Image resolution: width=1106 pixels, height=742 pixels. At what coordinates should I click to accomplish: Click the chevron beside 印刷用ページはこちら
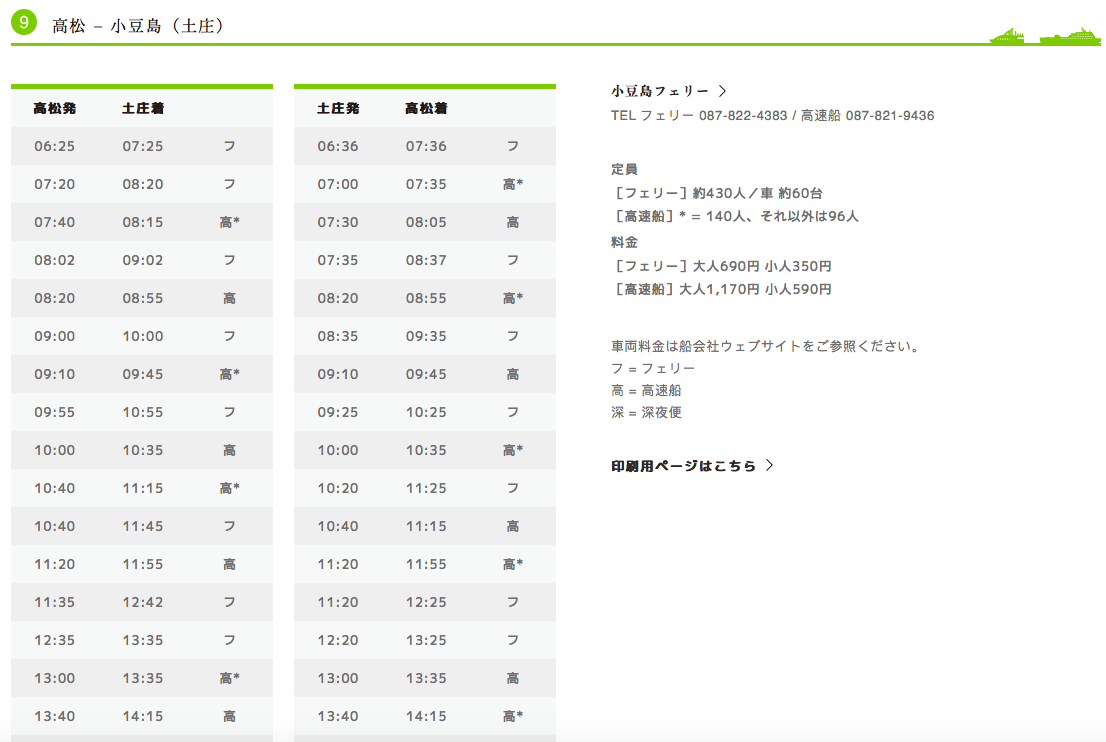769,465
